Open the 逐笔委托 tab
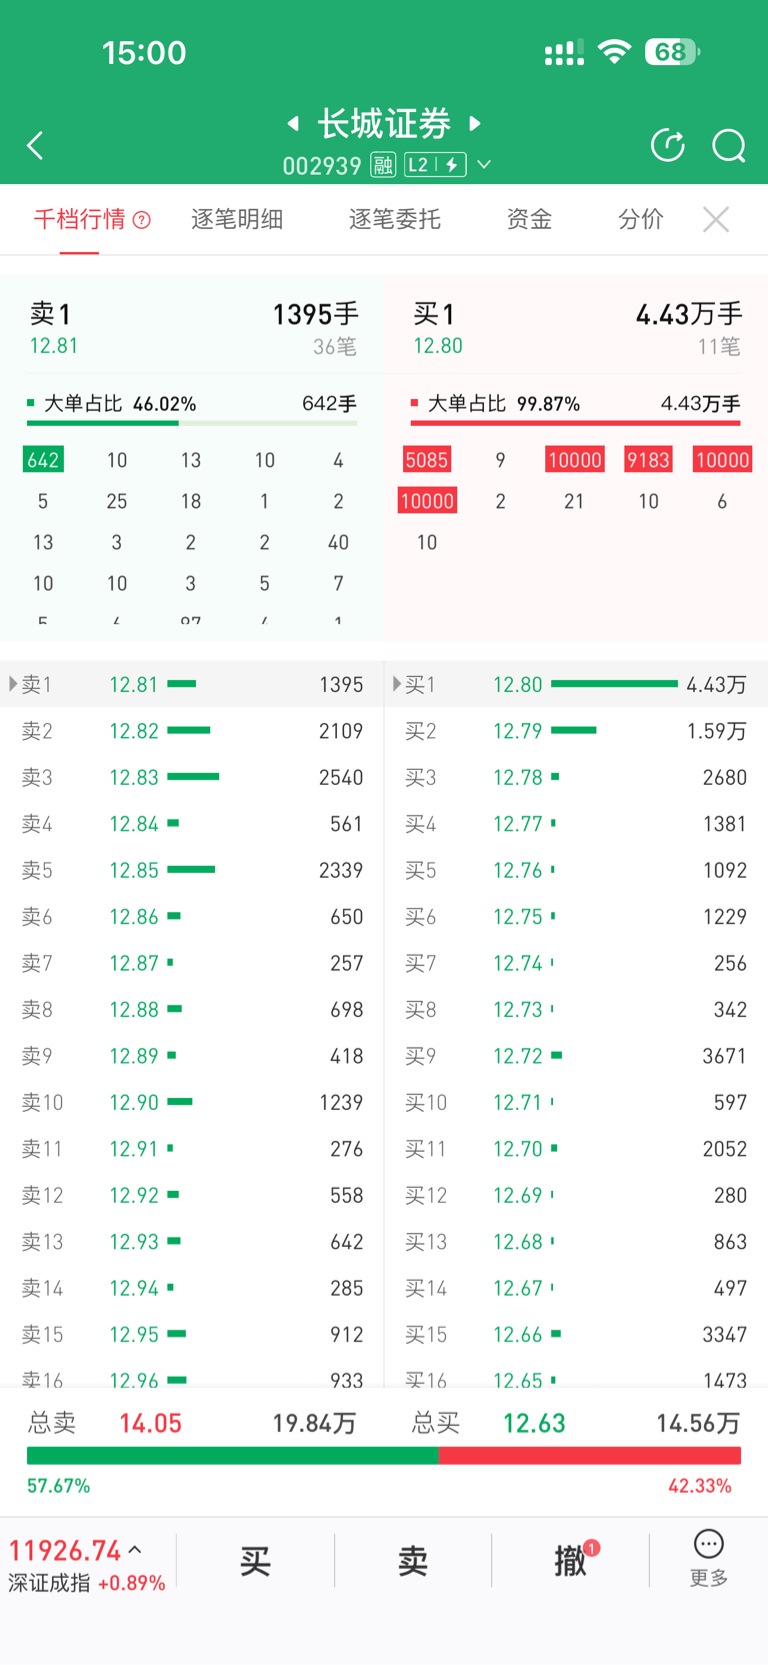768x1665 pixels. pos(394,219)
